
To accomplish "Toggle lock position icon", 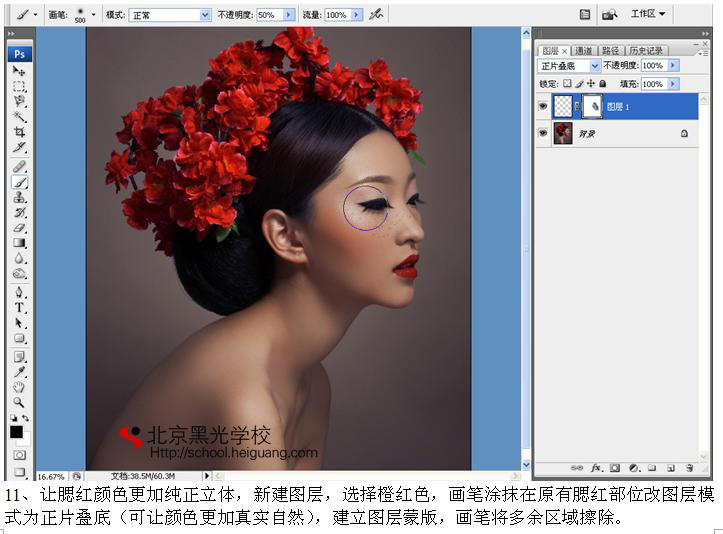I will click(591, 83).
